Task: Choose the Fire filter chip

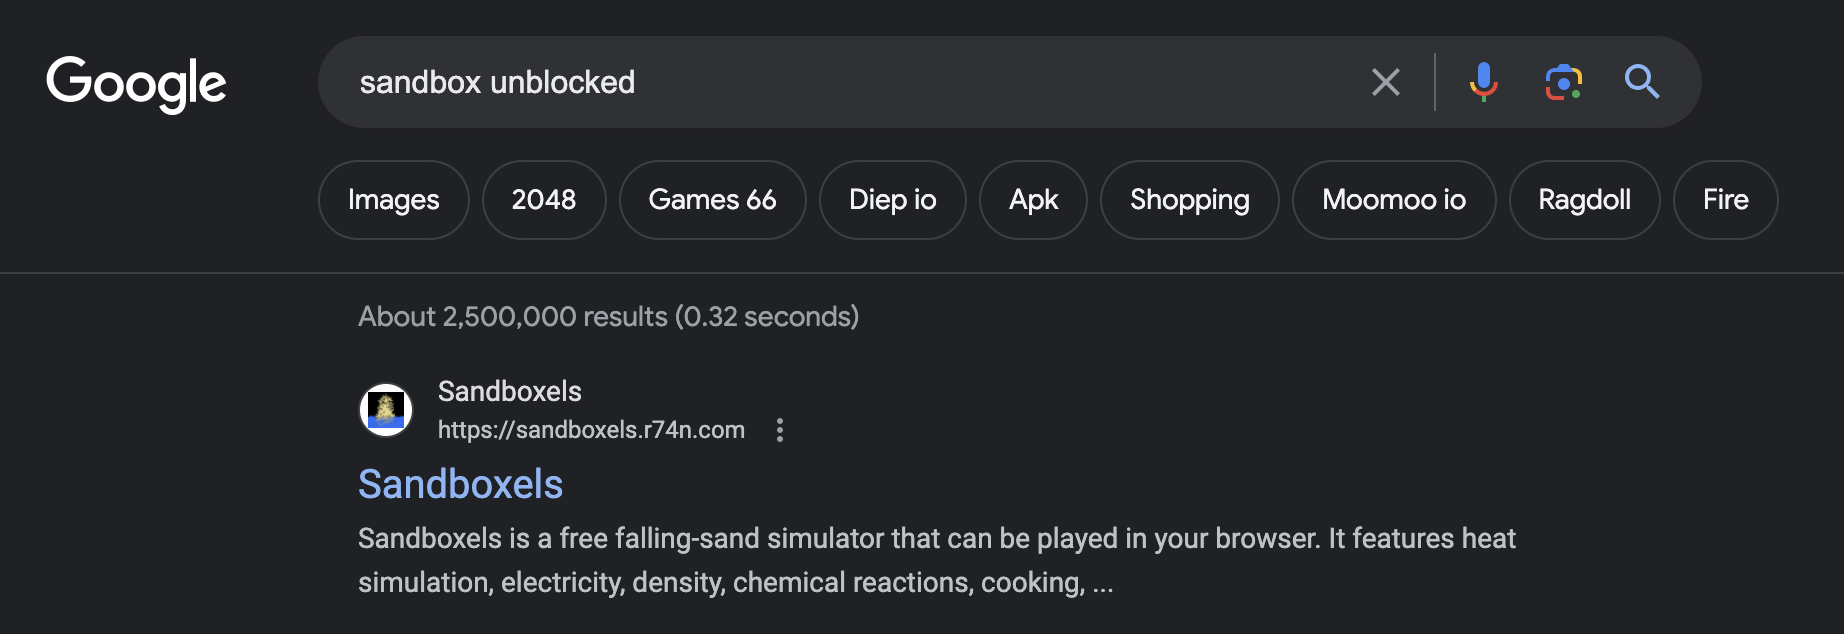Action: 1725,200
